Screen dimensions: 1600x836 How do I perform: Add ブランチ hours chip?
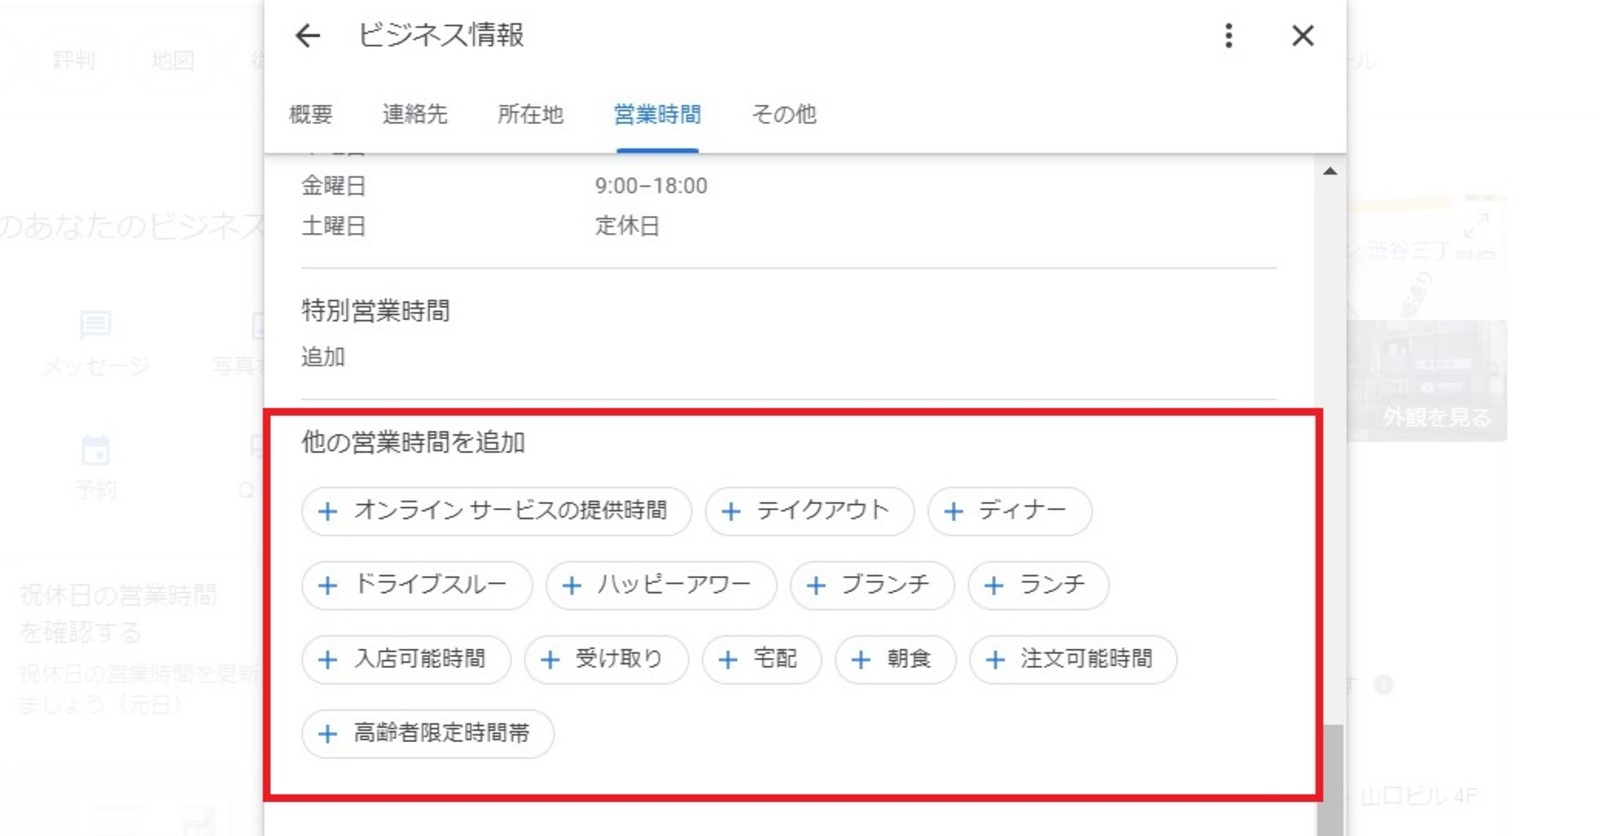(x=872, y=585)
